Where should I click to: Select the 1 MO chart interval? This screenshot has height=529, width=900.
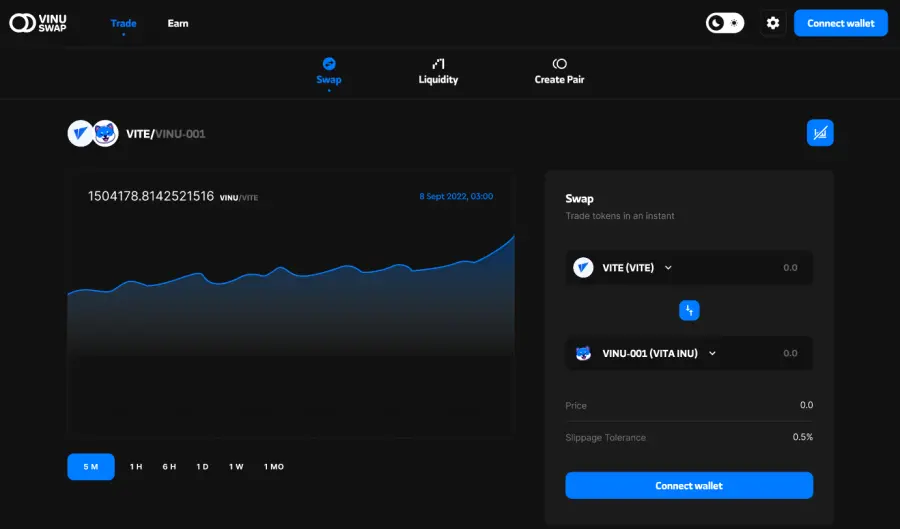pos(274,466)
